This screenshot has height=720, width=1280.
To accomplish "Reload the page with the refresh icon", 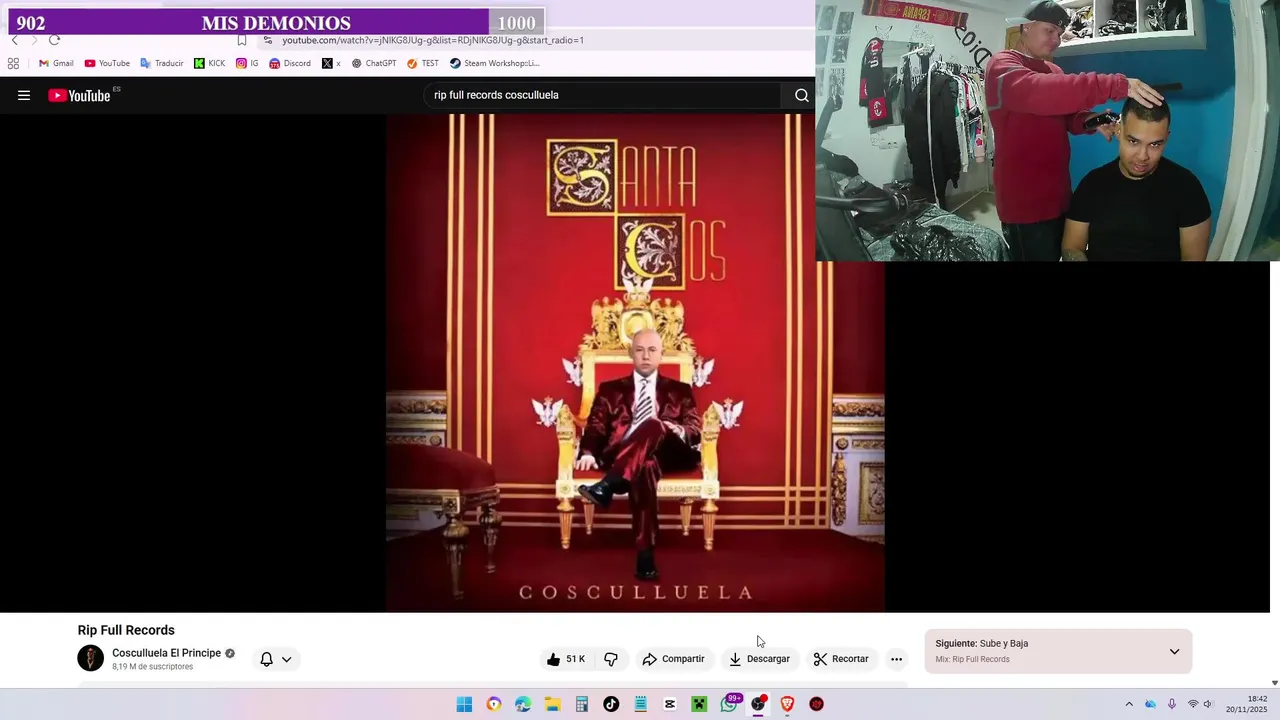I will pos(54,40).
